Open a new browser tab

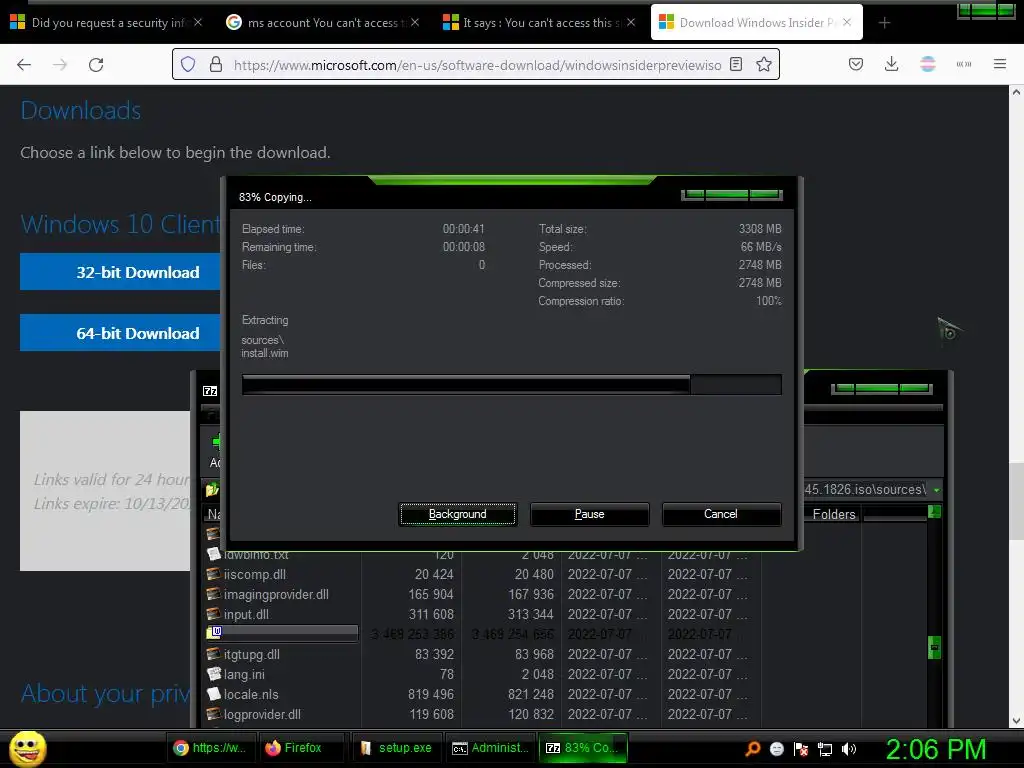click(884, 23)
